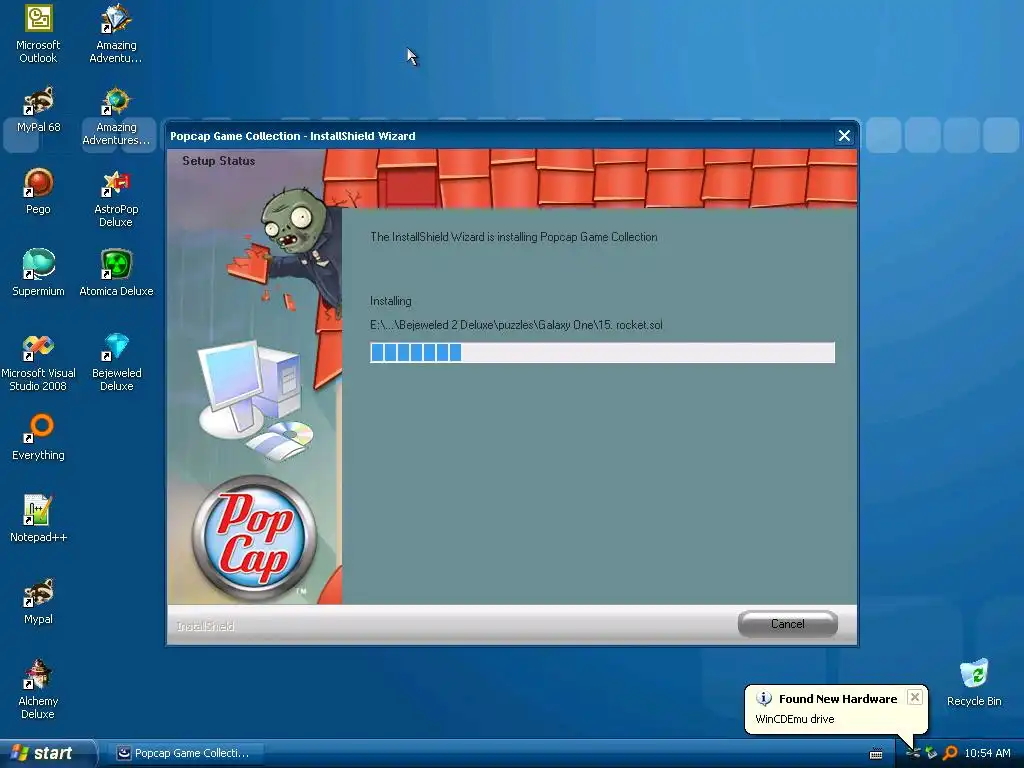Click the Mypal desktop shortcut

[38, 601]
